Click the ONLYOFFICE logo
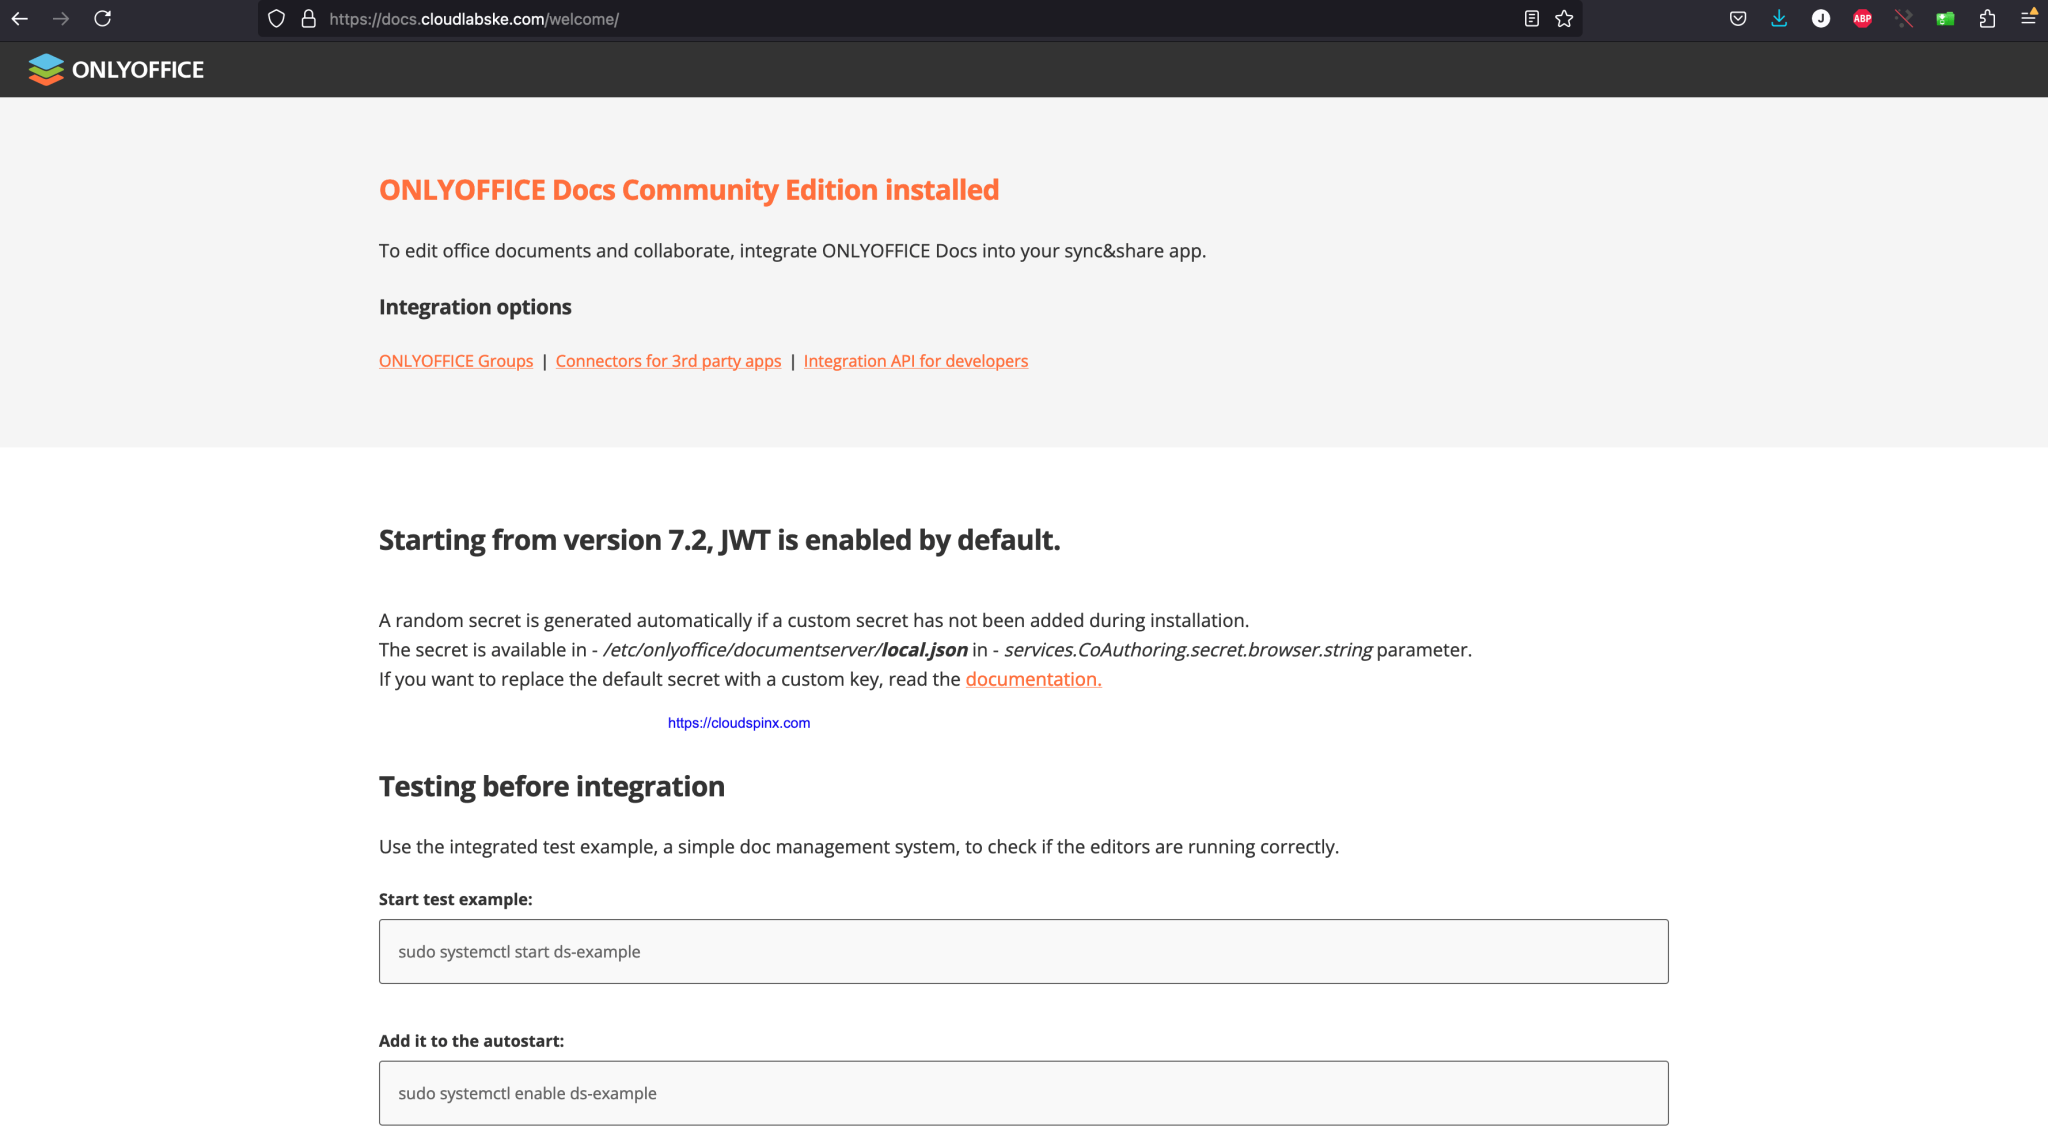Image resolution: width=2048 pixels, height=1147 pixels. click(x=115, y=68)
